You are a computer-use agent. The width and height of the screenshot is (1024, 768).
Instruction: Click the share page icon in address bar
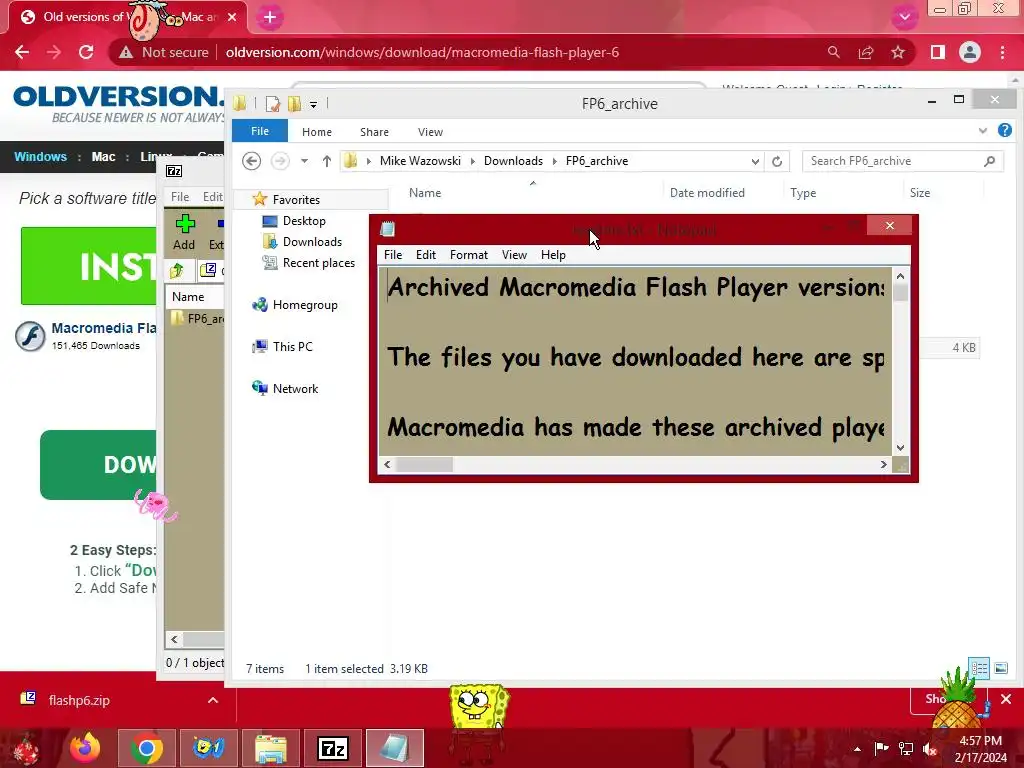(866, 52)
